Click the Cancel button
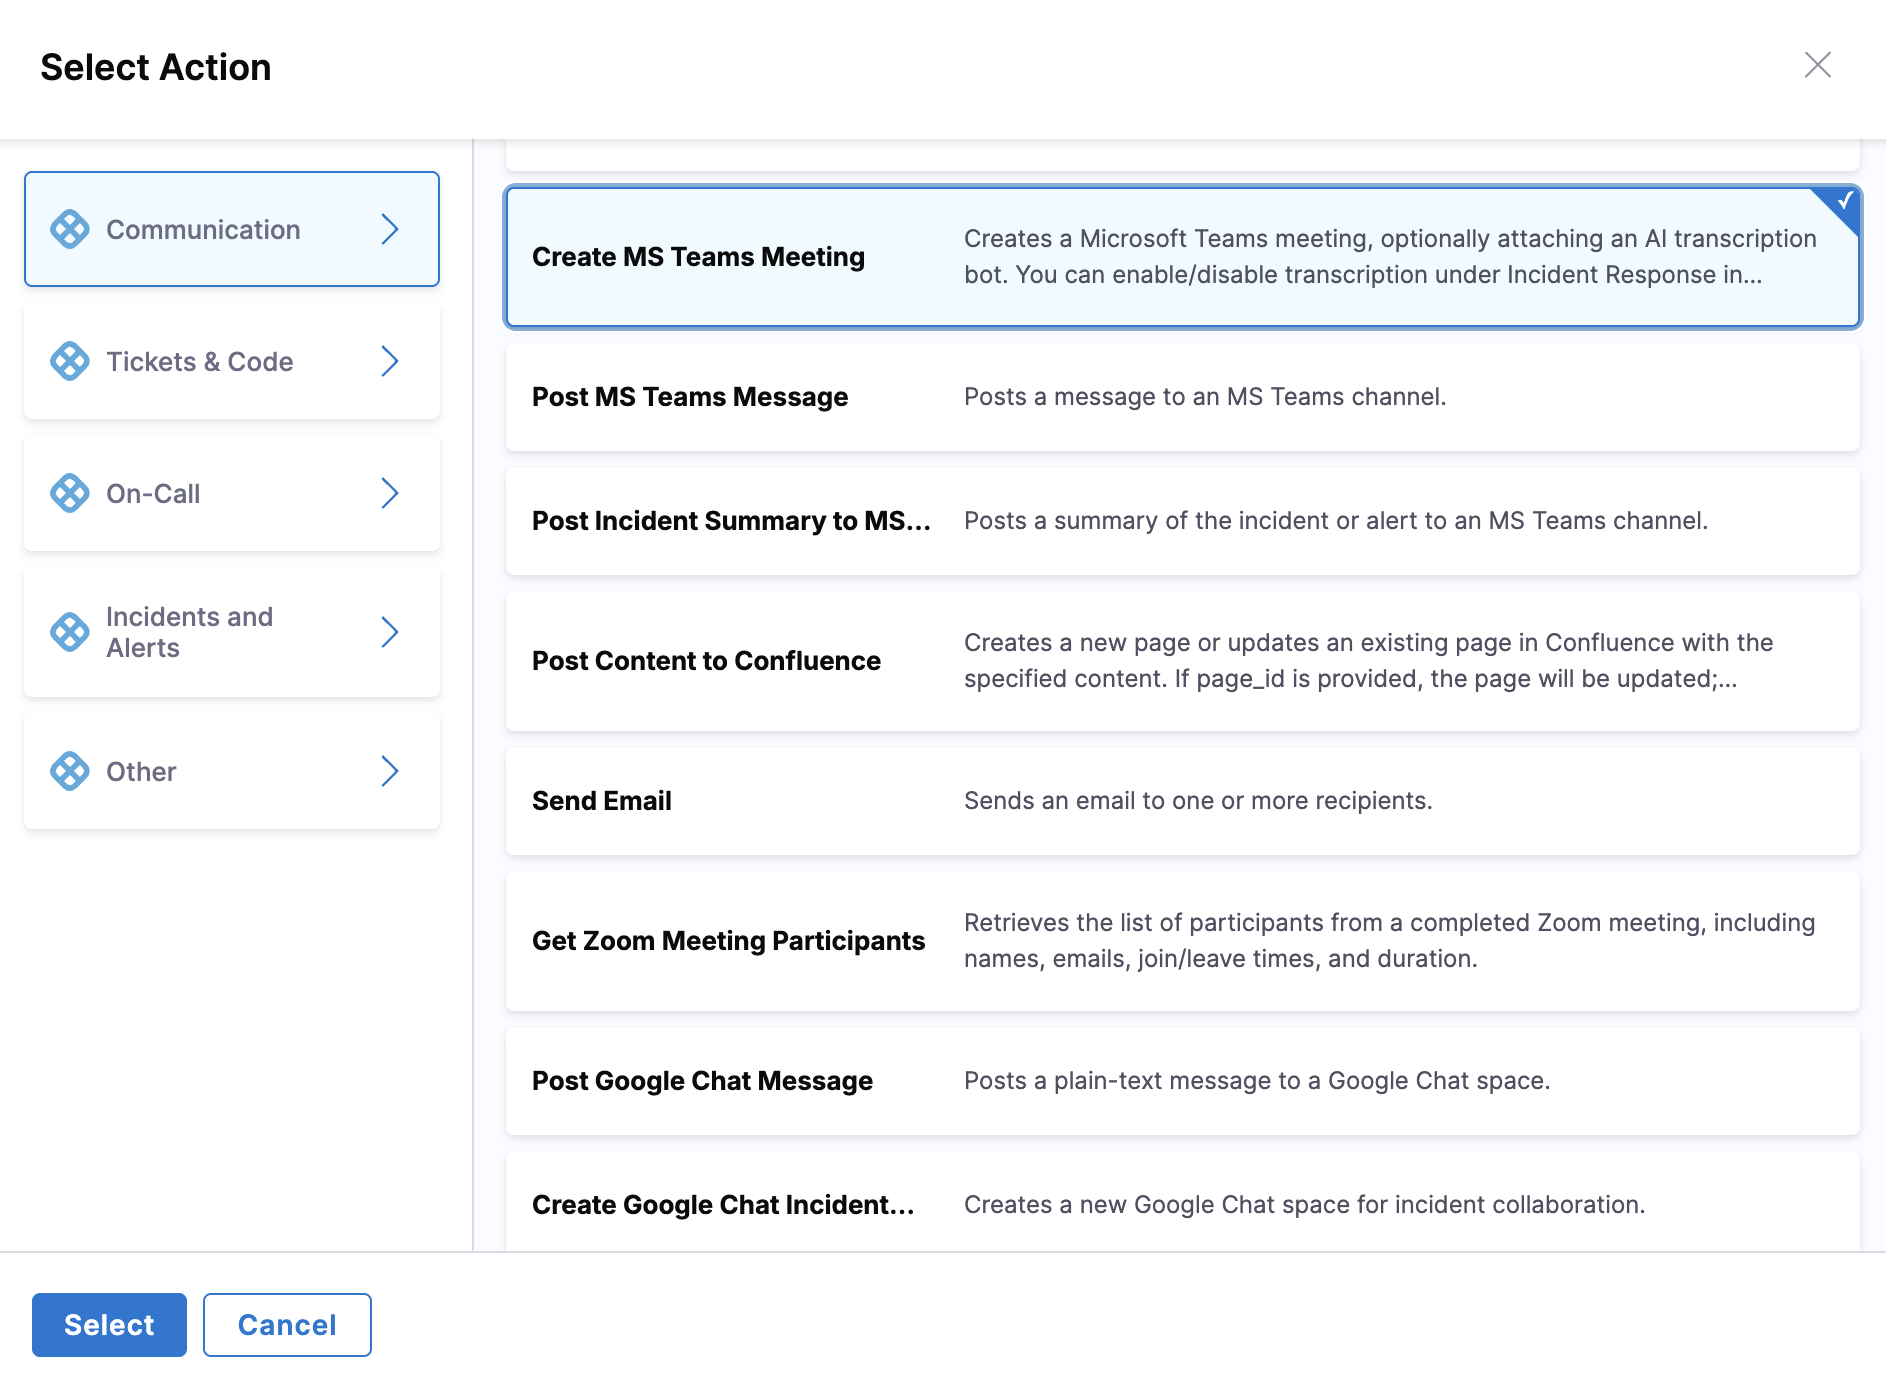 point(287,1325)
